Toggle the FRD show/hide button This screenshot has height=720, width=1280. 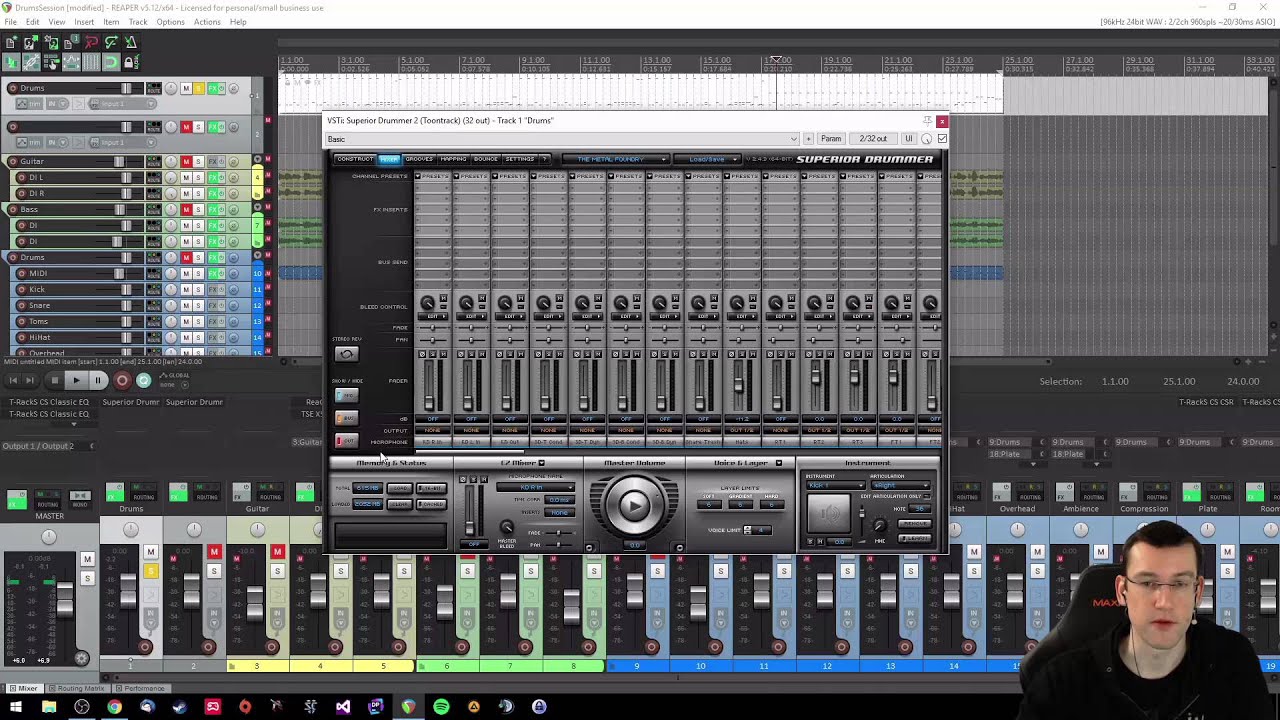345,396
